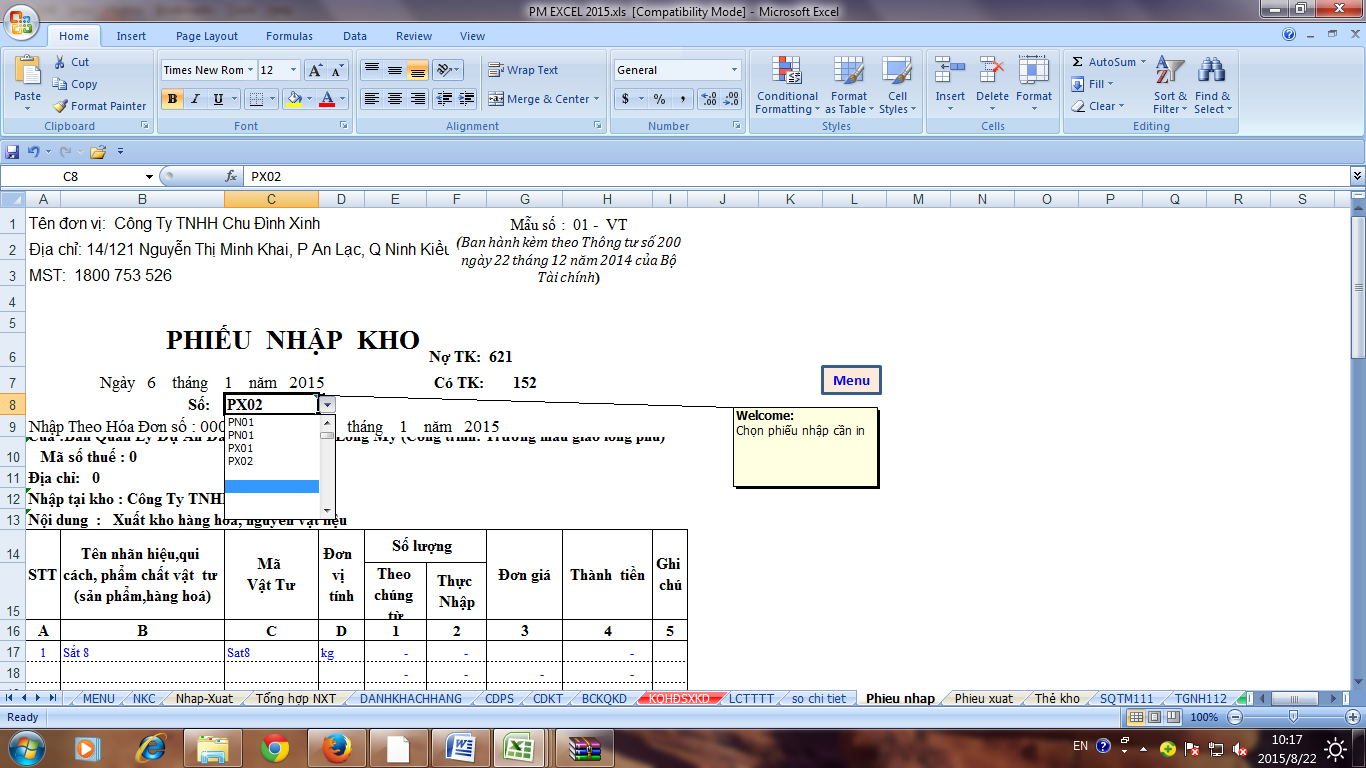This screenshot has width=1366, height=768.
Task: Open the Phieu xuat sheet tab
Action: click(983, 698)
